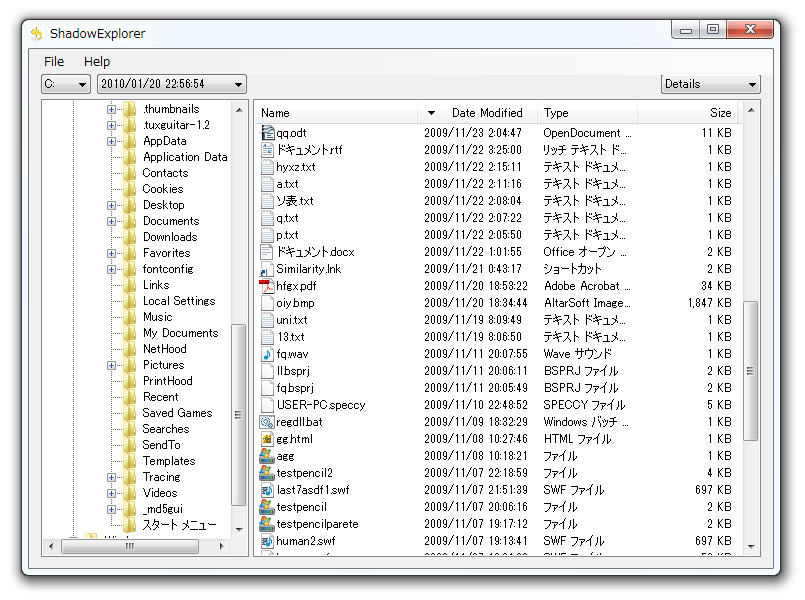Expand the AppData tree node
The image size is (805, 600).
(x=111, y=141)
